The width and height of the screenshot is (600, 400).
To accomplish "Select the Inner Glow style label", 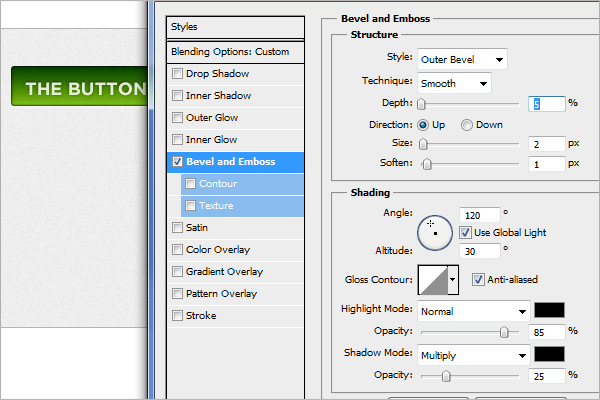I will pyautogui.click(x=212, y=140).
